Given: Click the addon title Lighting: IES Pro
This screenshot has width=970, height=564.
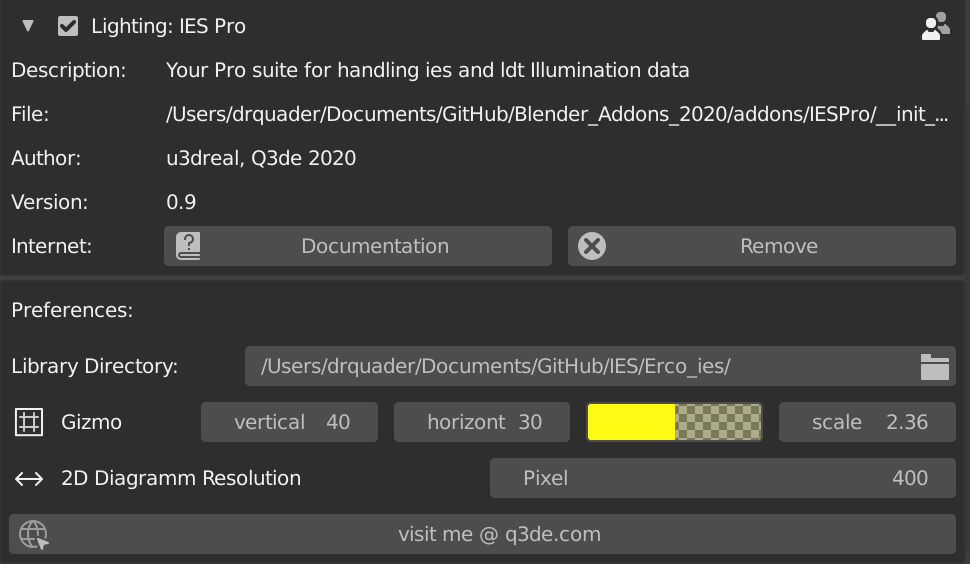Looking at the screenshot, I should (168, 26).
